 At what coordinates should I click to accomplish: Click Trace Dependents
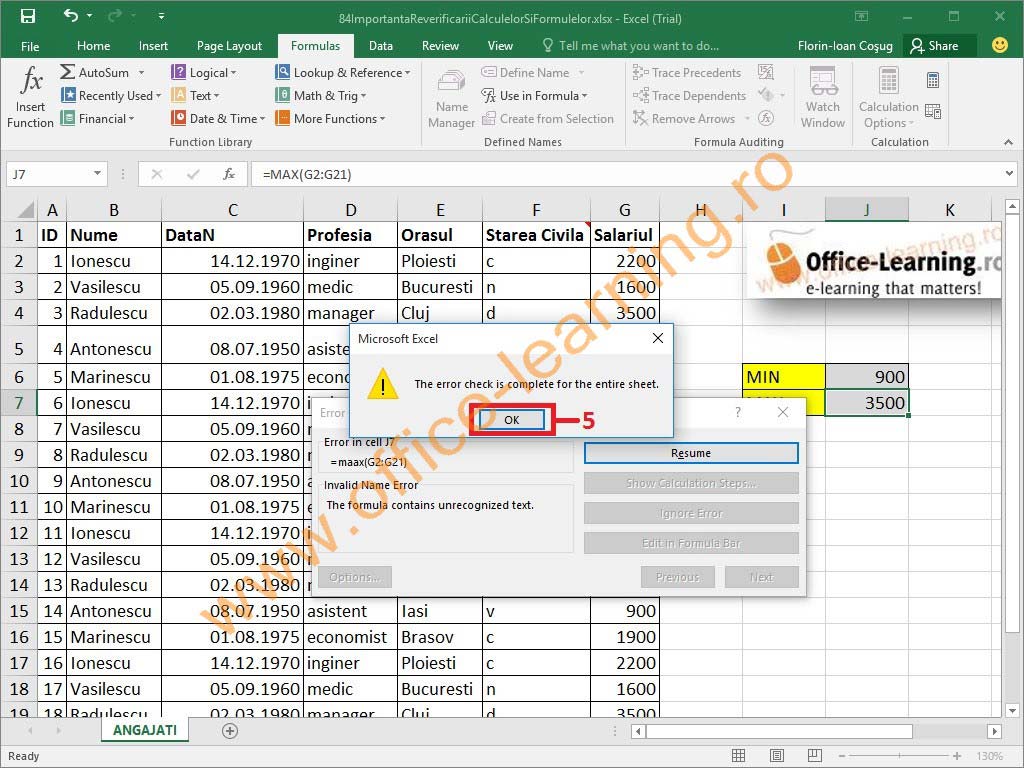(x=689, y=95)
